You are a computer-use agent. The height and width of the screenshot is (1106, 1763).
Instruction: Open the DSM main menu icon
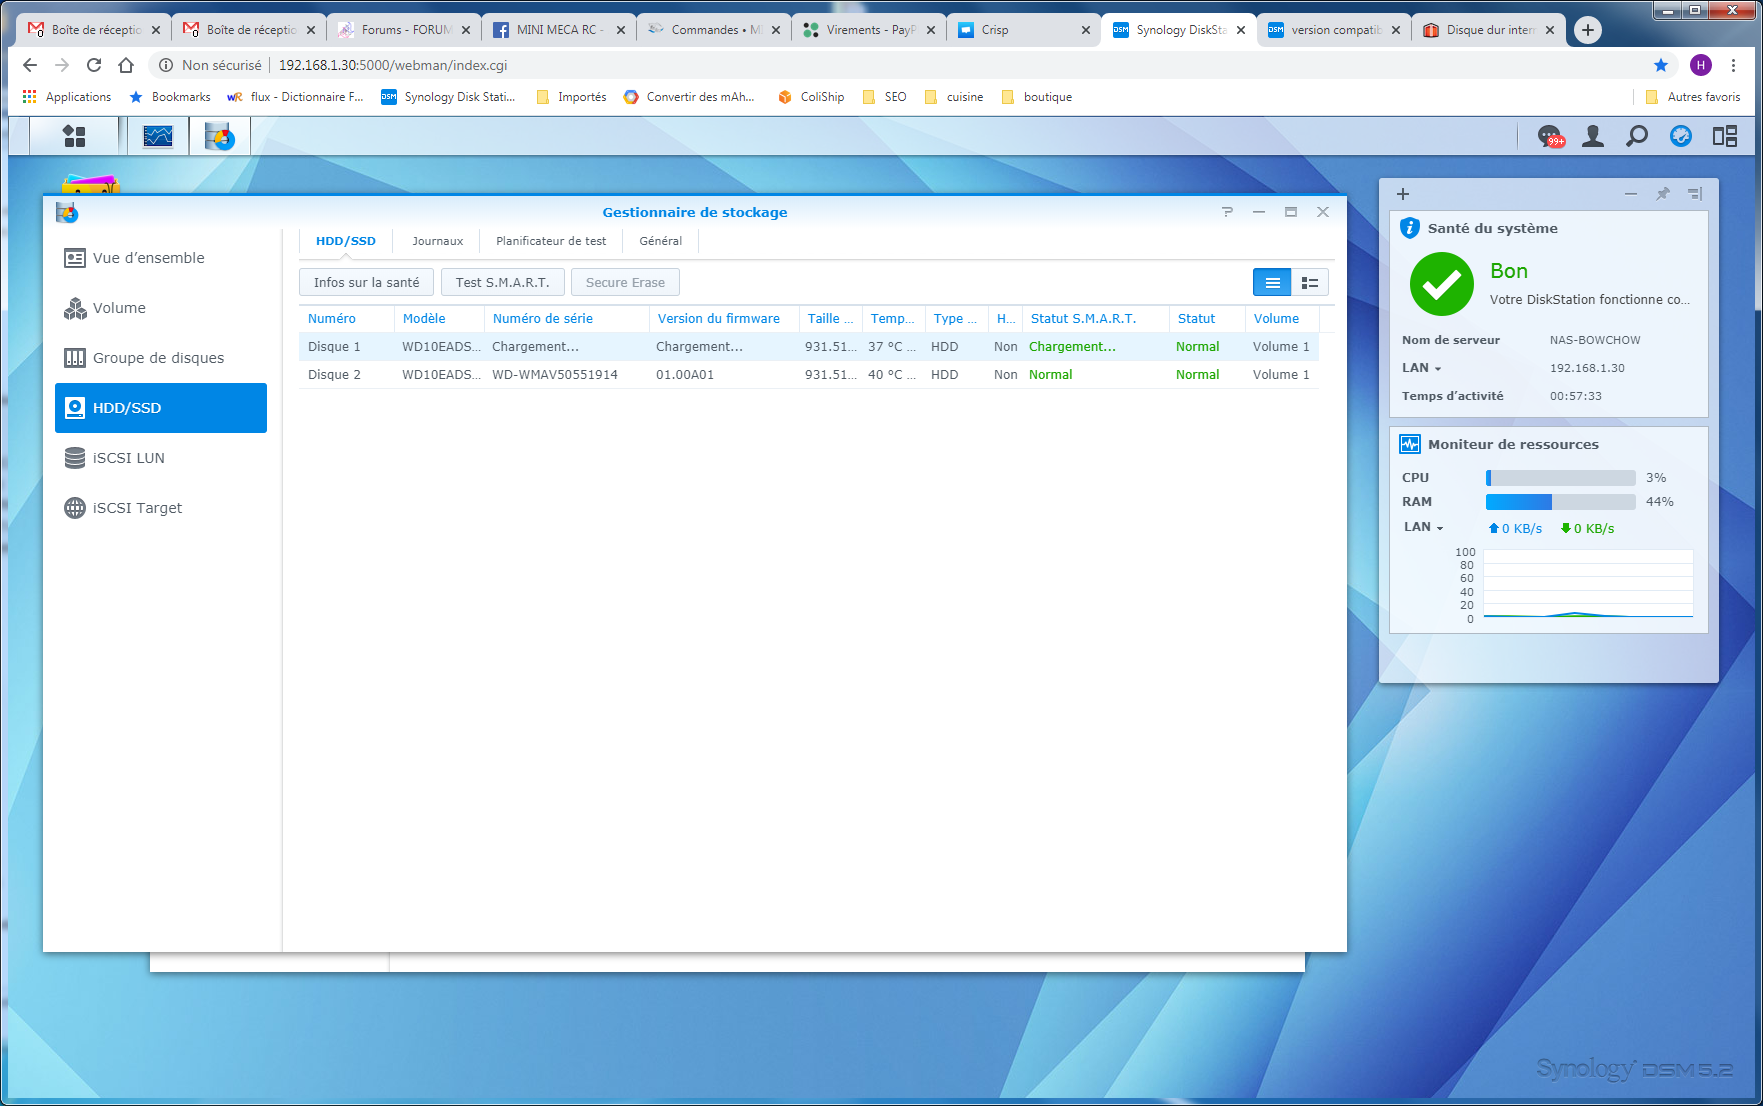pos(74,136)
